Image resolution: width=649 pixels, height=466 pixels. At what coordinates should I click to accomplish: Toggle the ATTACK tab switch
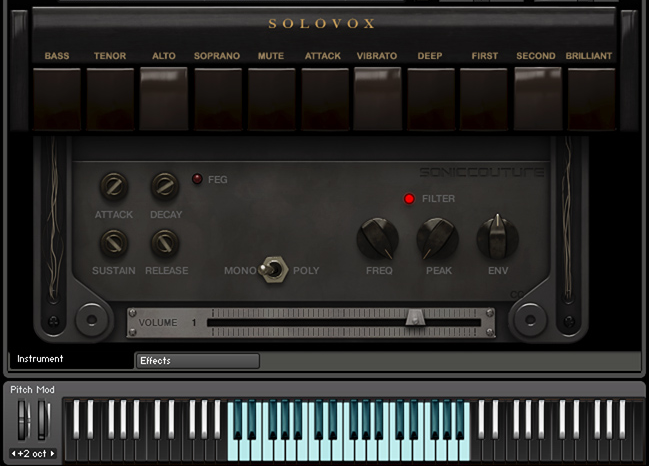pos(325,99)
